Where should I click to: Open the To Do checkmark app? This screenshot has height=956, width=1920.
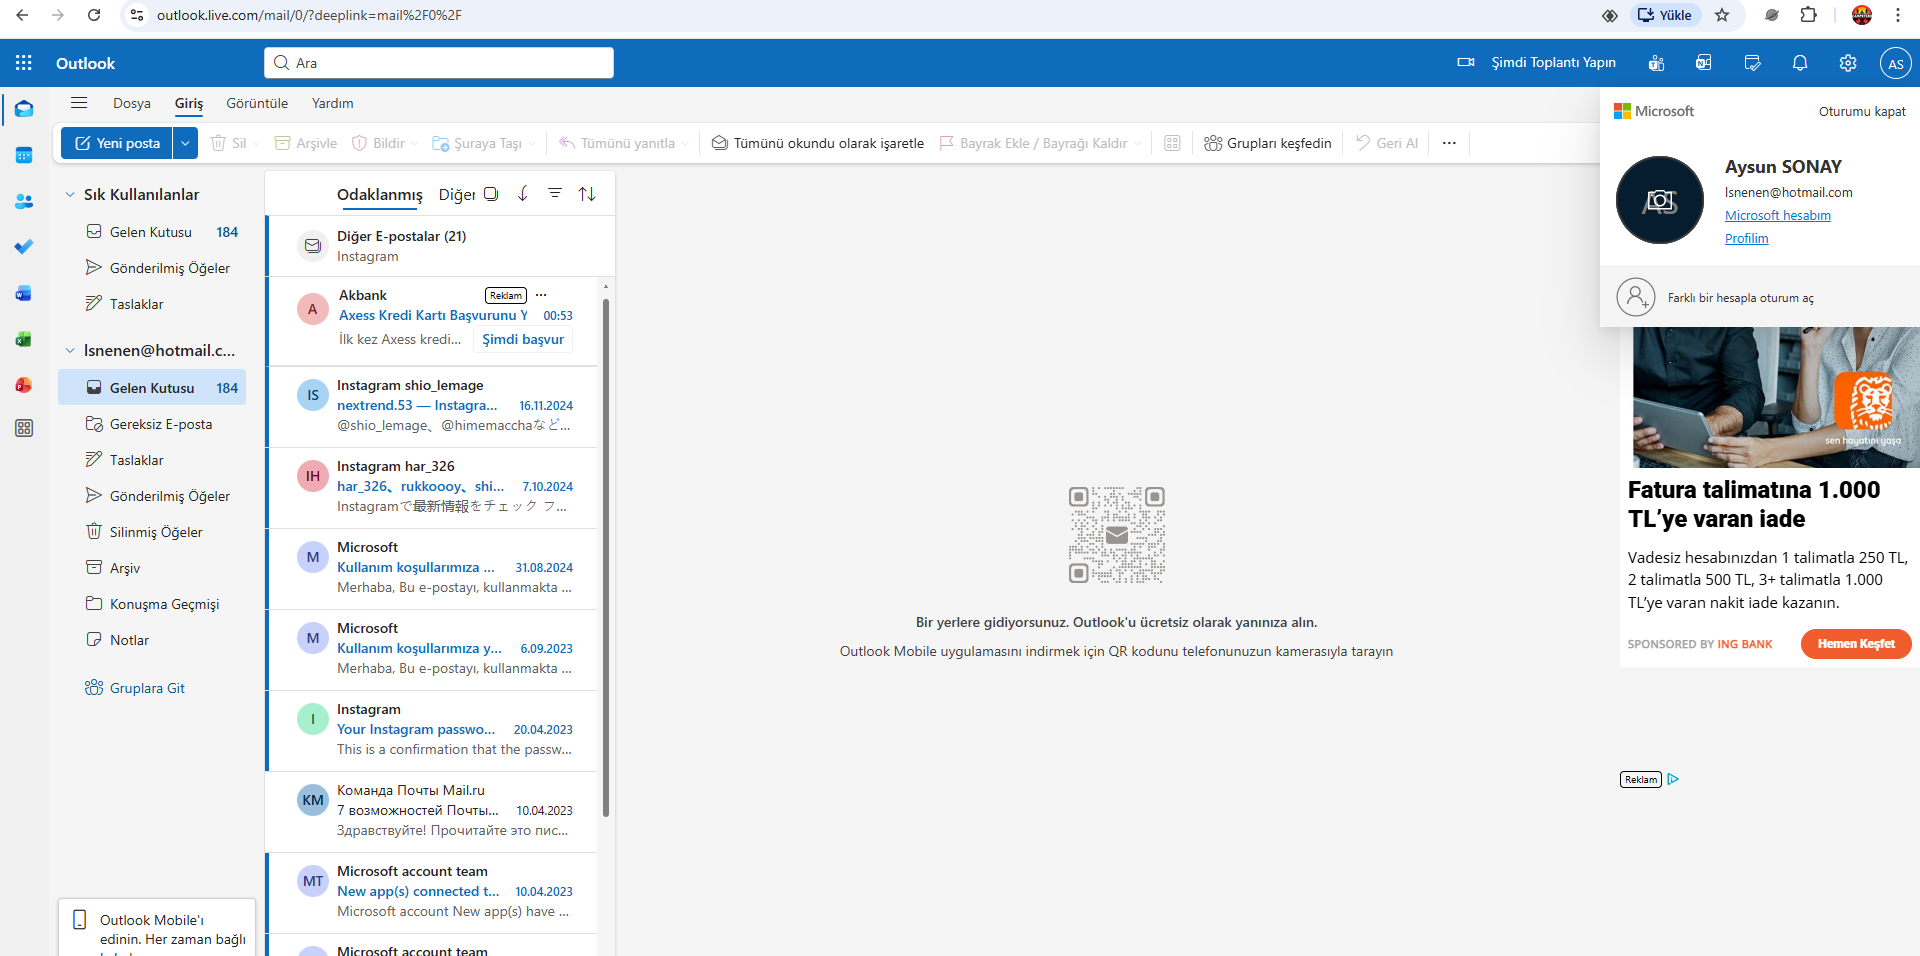pyautogui.click(x=24, y=247)
